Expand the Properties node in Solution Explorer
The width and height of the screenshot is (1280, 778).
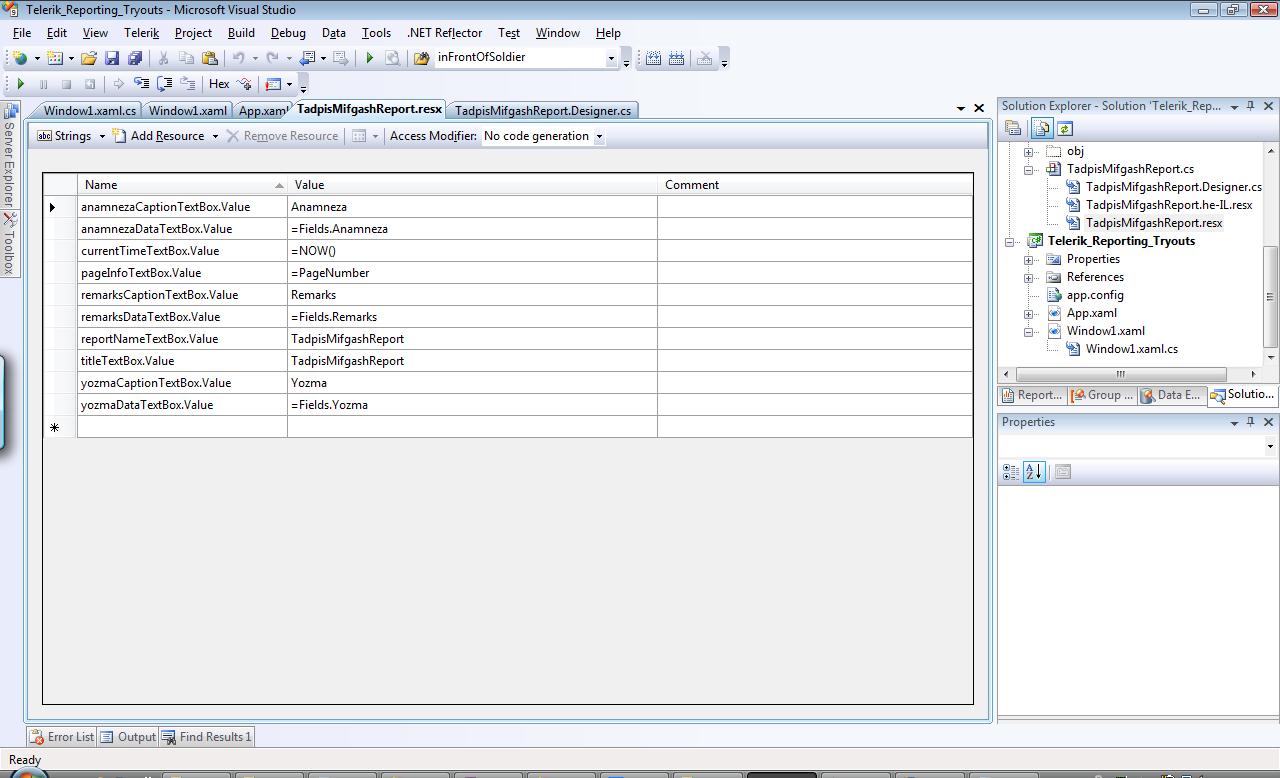click(1028, 260)
